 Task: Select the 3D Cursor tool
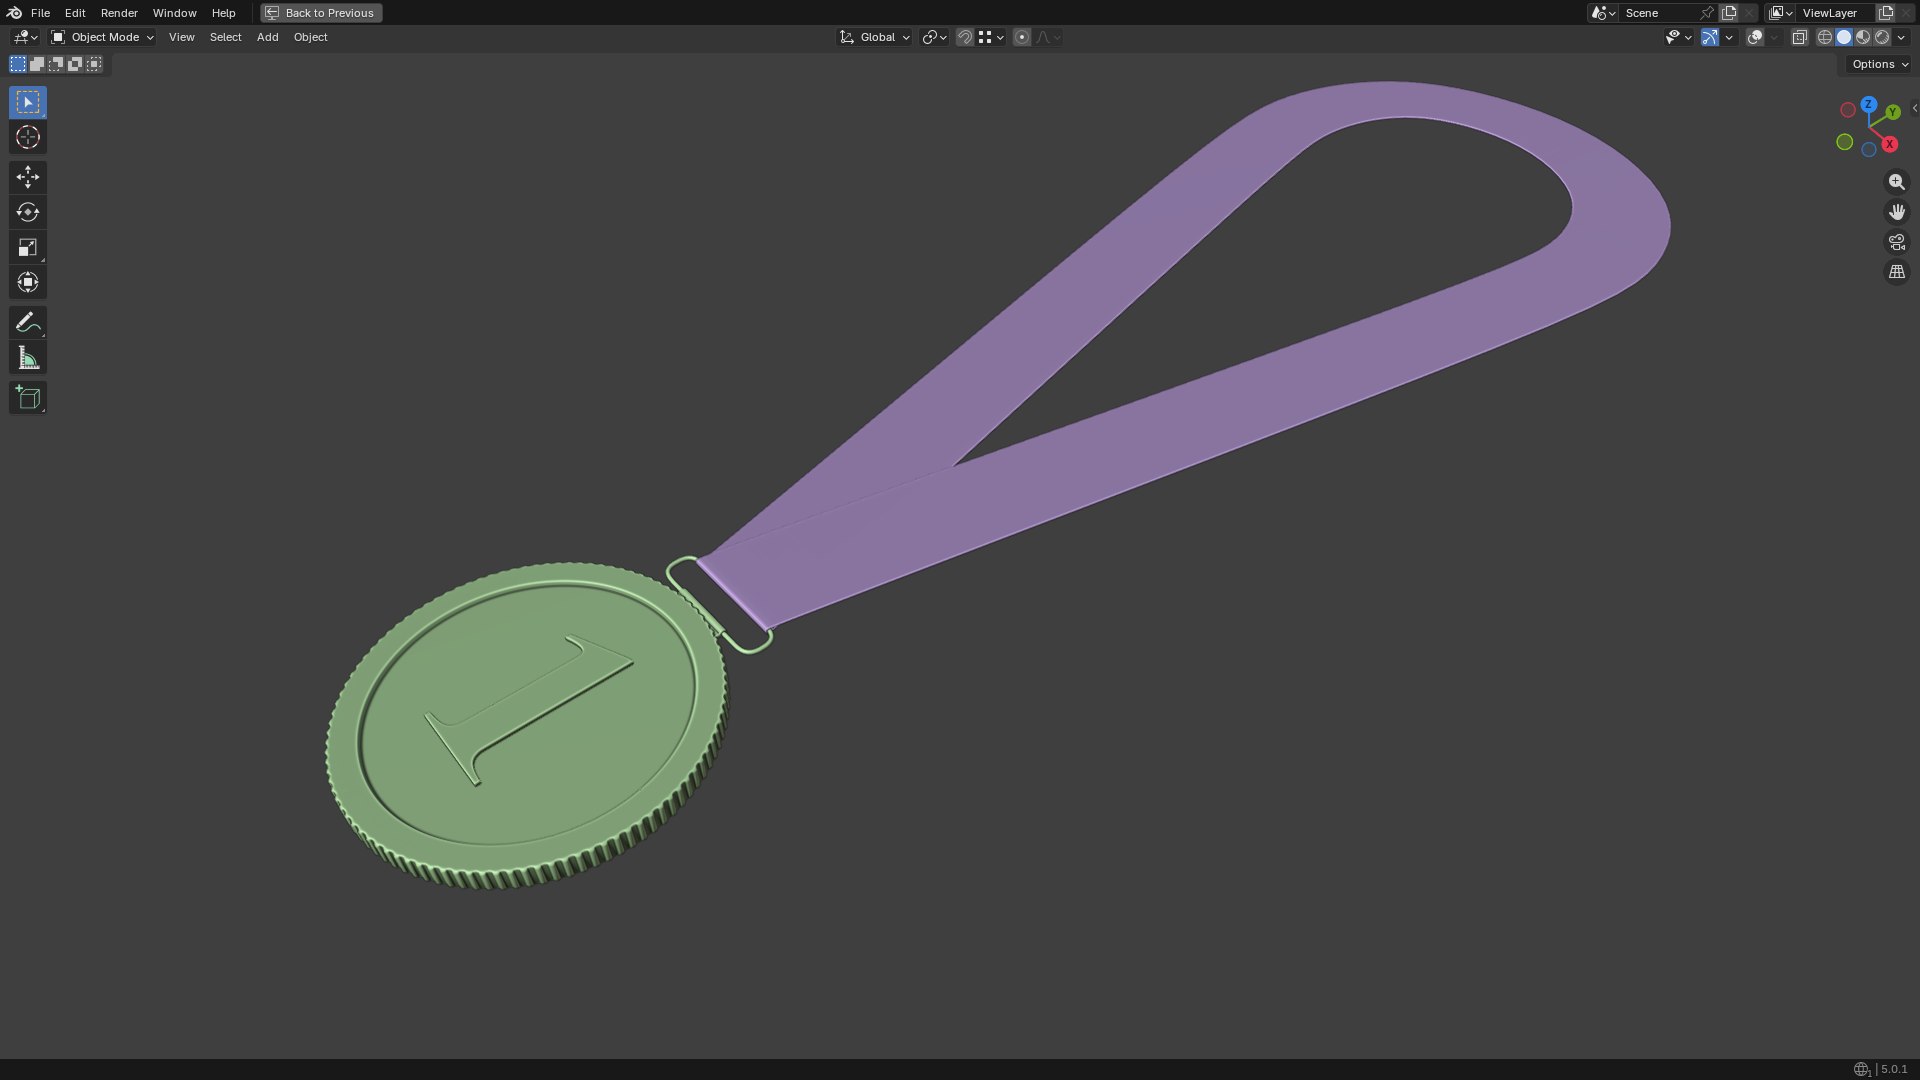click(28, 137)
